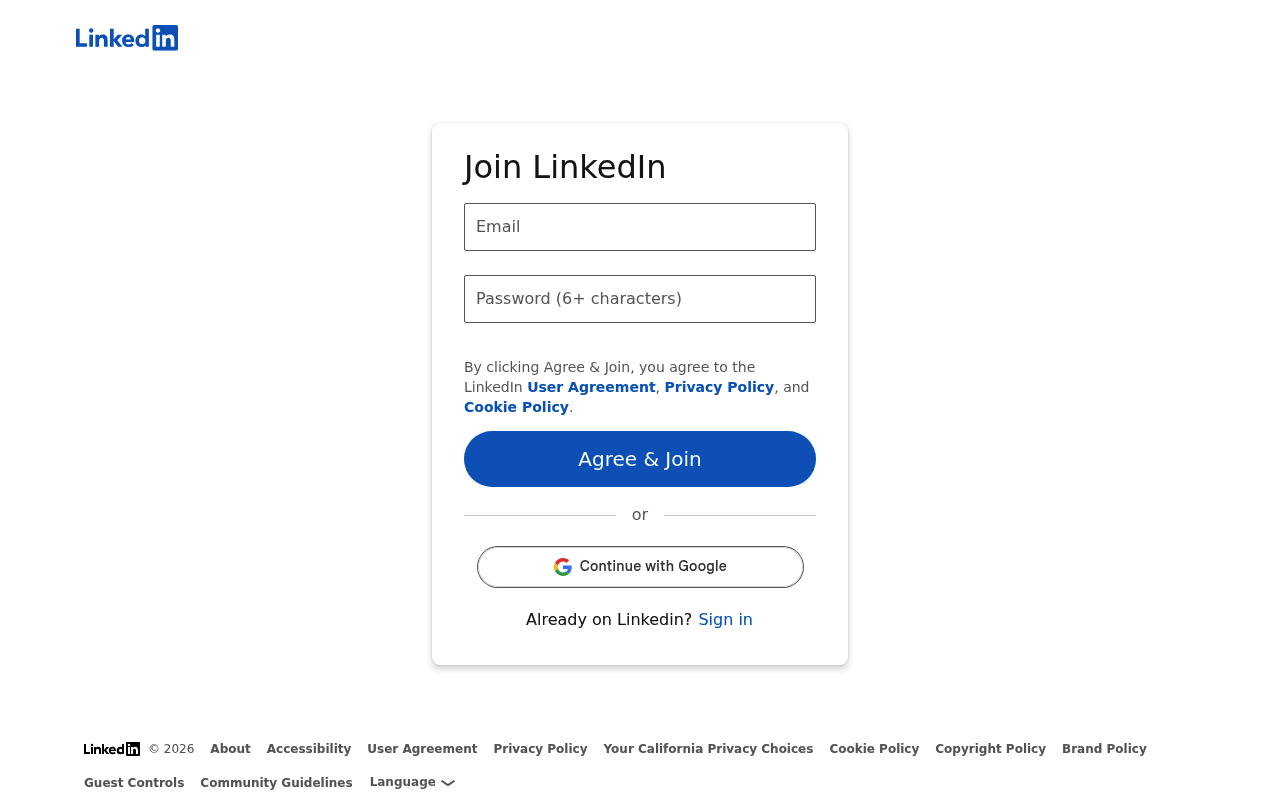The width and height of the screenshot is (1280, 800).
Task: Open the Guest Controls footer link
Action: click(134, 783)
